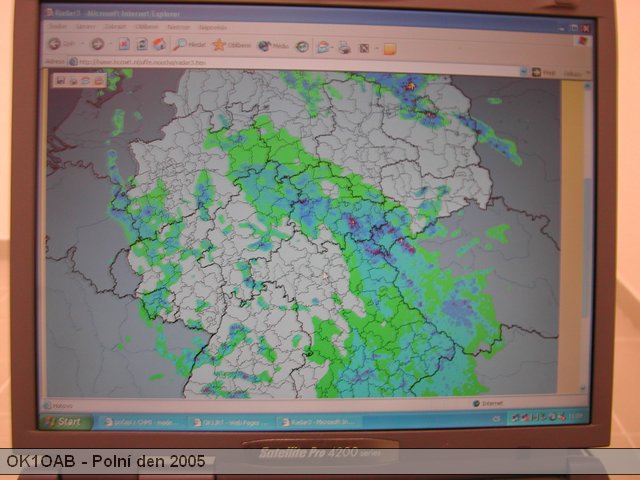Open the Mail toolbar icon

(323, 47)
